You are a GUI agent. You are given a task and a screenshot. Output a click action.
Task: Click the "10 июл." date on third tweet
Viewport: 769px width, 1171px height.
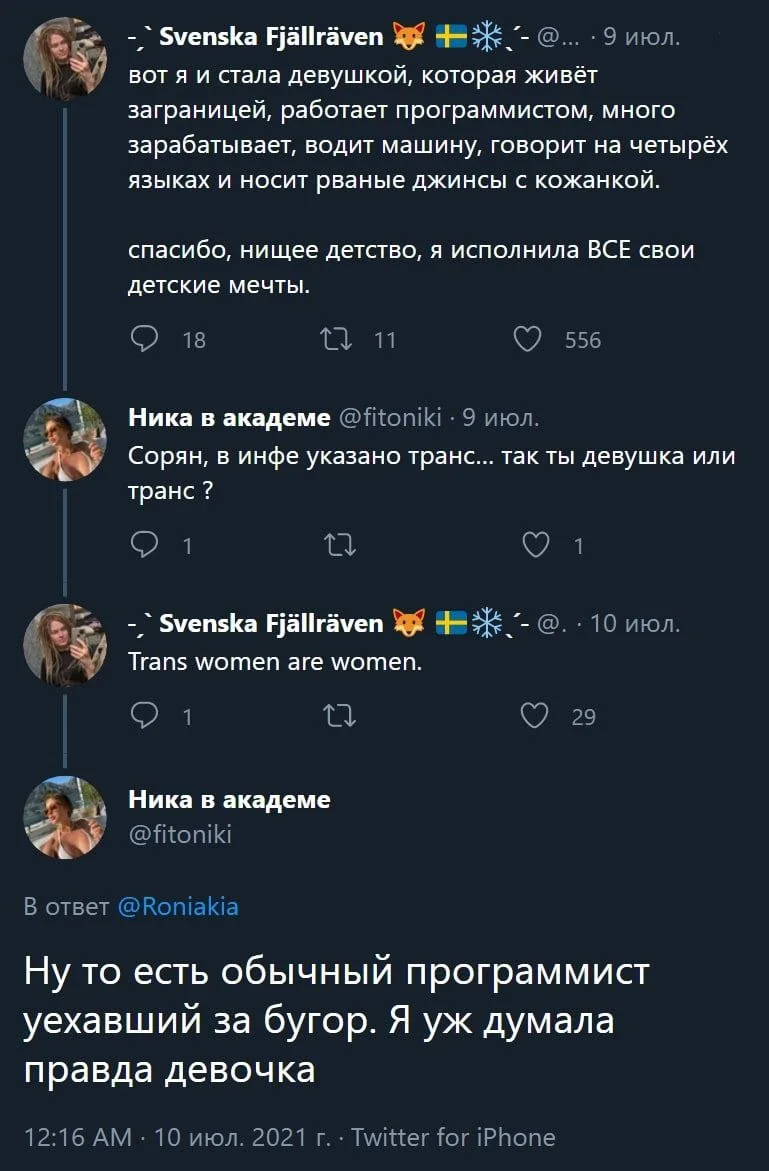click(x=634, y=624)
